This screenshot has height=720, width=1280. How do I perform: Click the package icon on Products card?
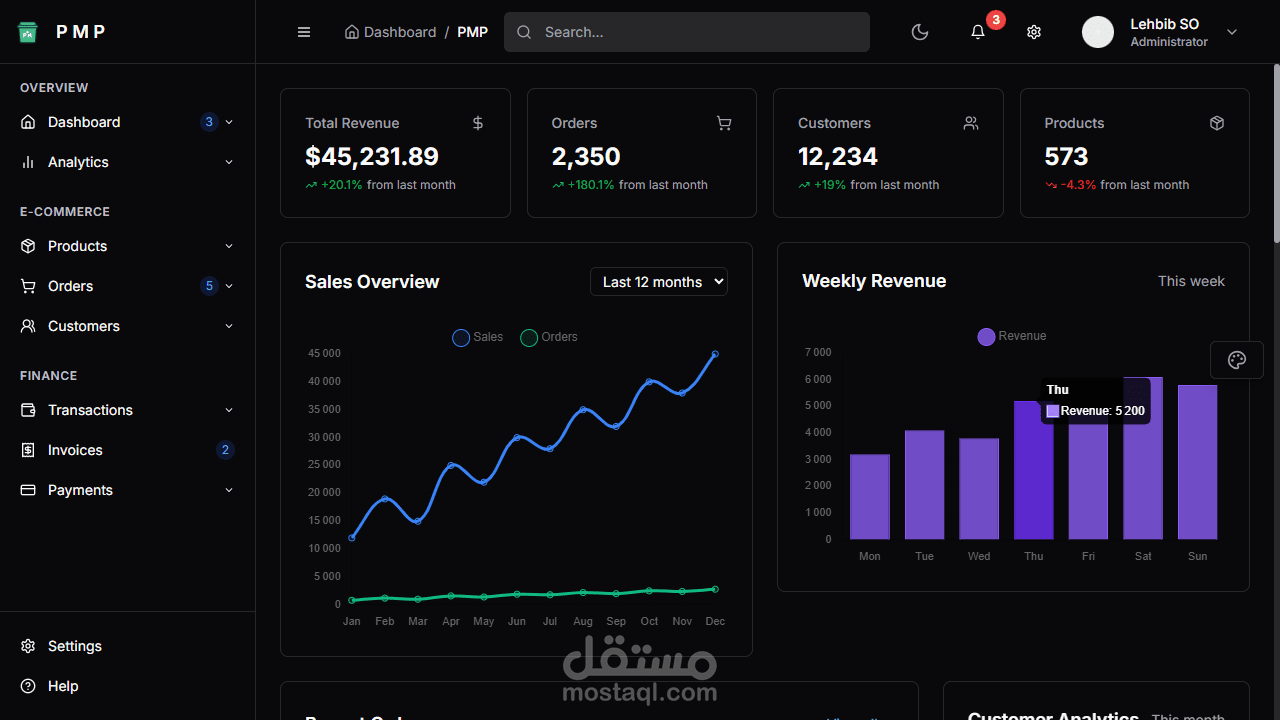tap(1216, 123)
